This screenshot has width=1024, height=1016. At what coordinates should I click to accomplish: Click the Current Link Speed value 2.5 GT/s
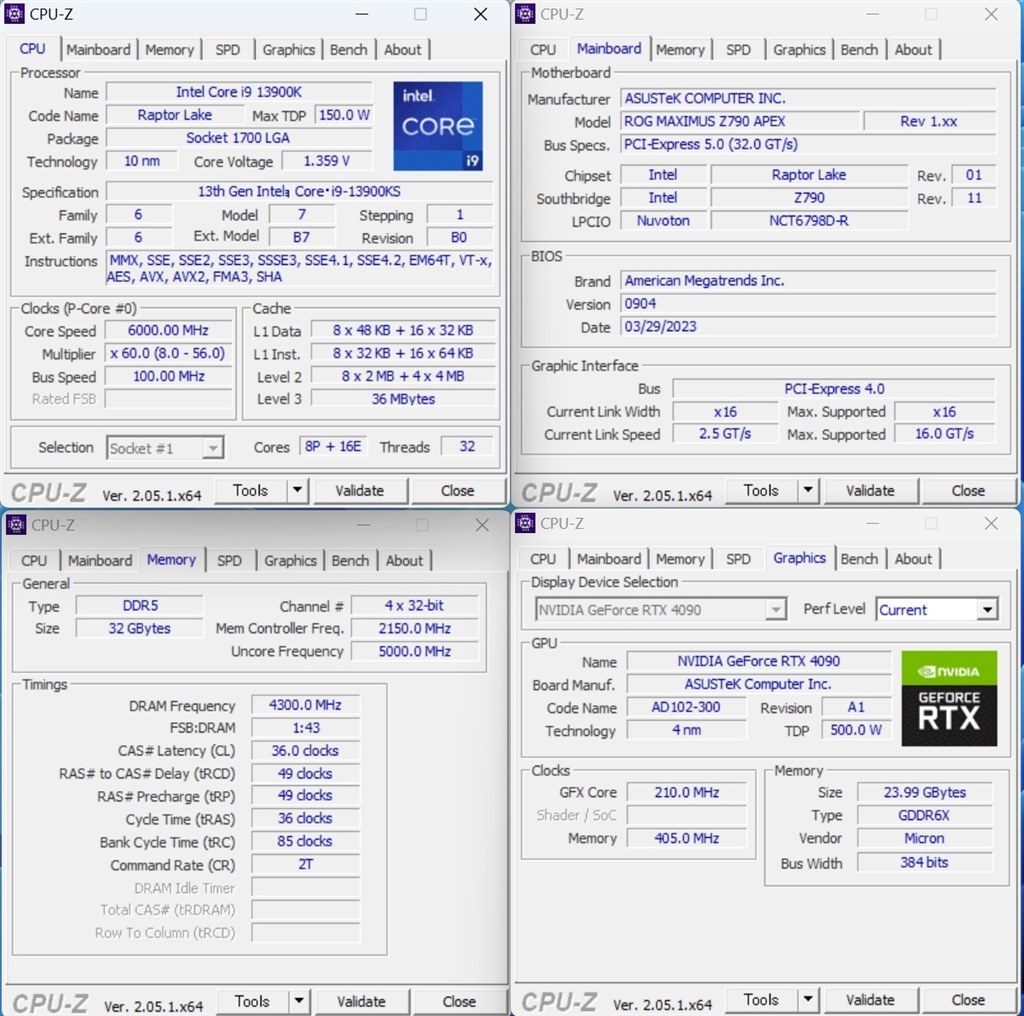tap(725, 434)
